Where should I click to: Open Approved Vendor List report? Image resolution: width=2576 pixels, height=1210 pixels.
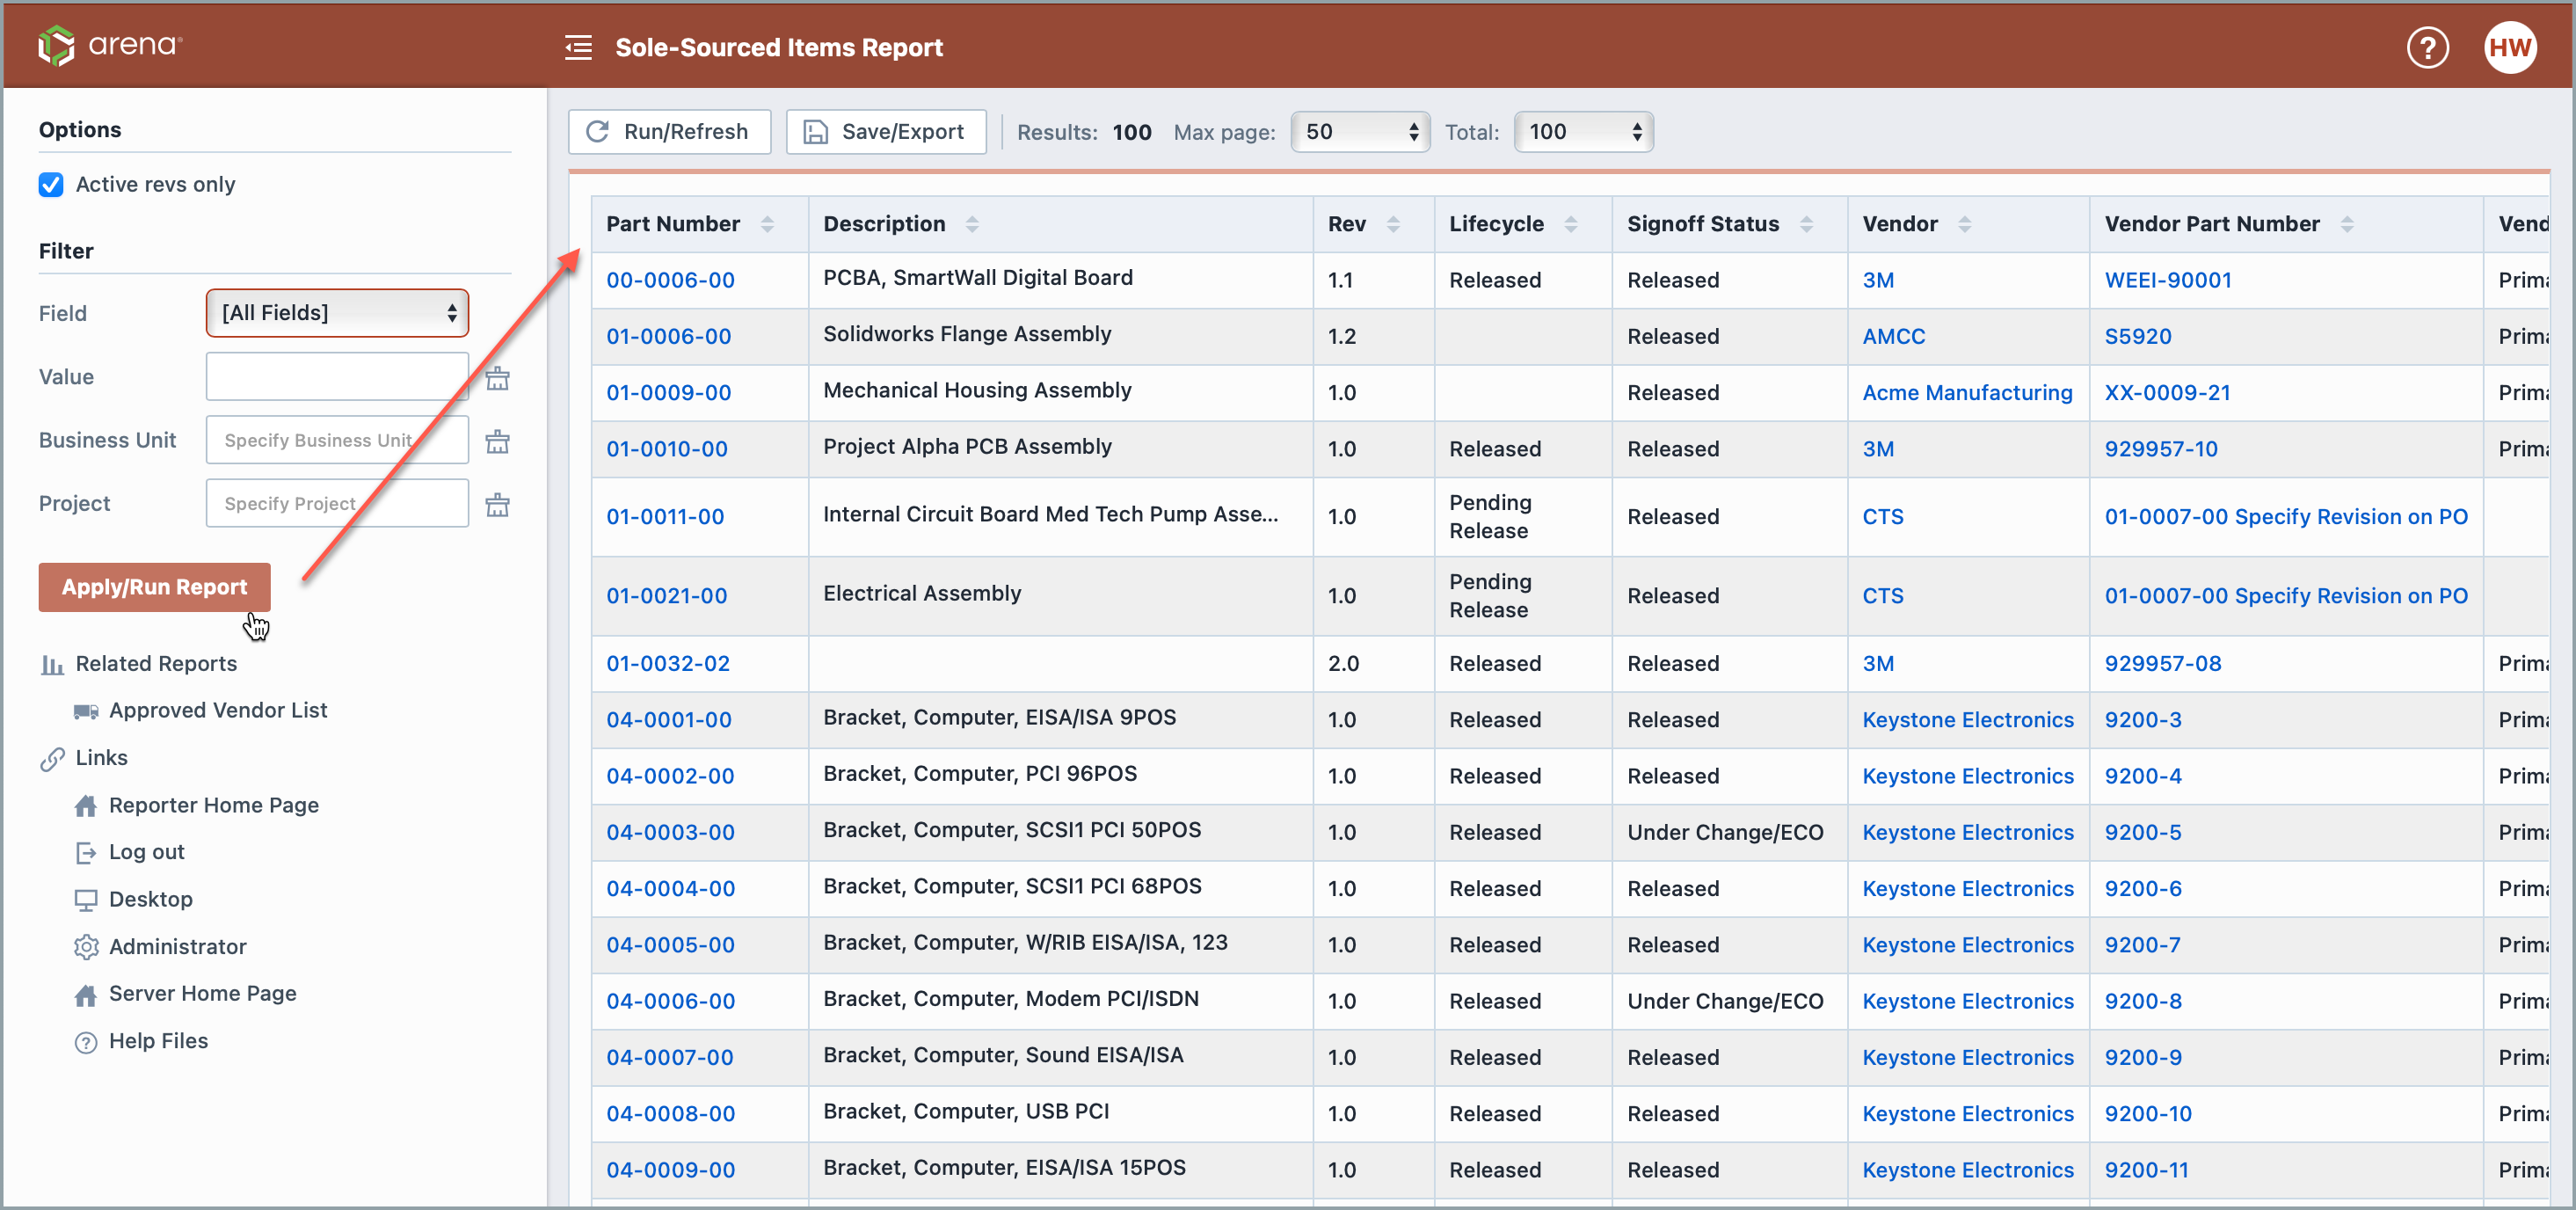point(218,710)
